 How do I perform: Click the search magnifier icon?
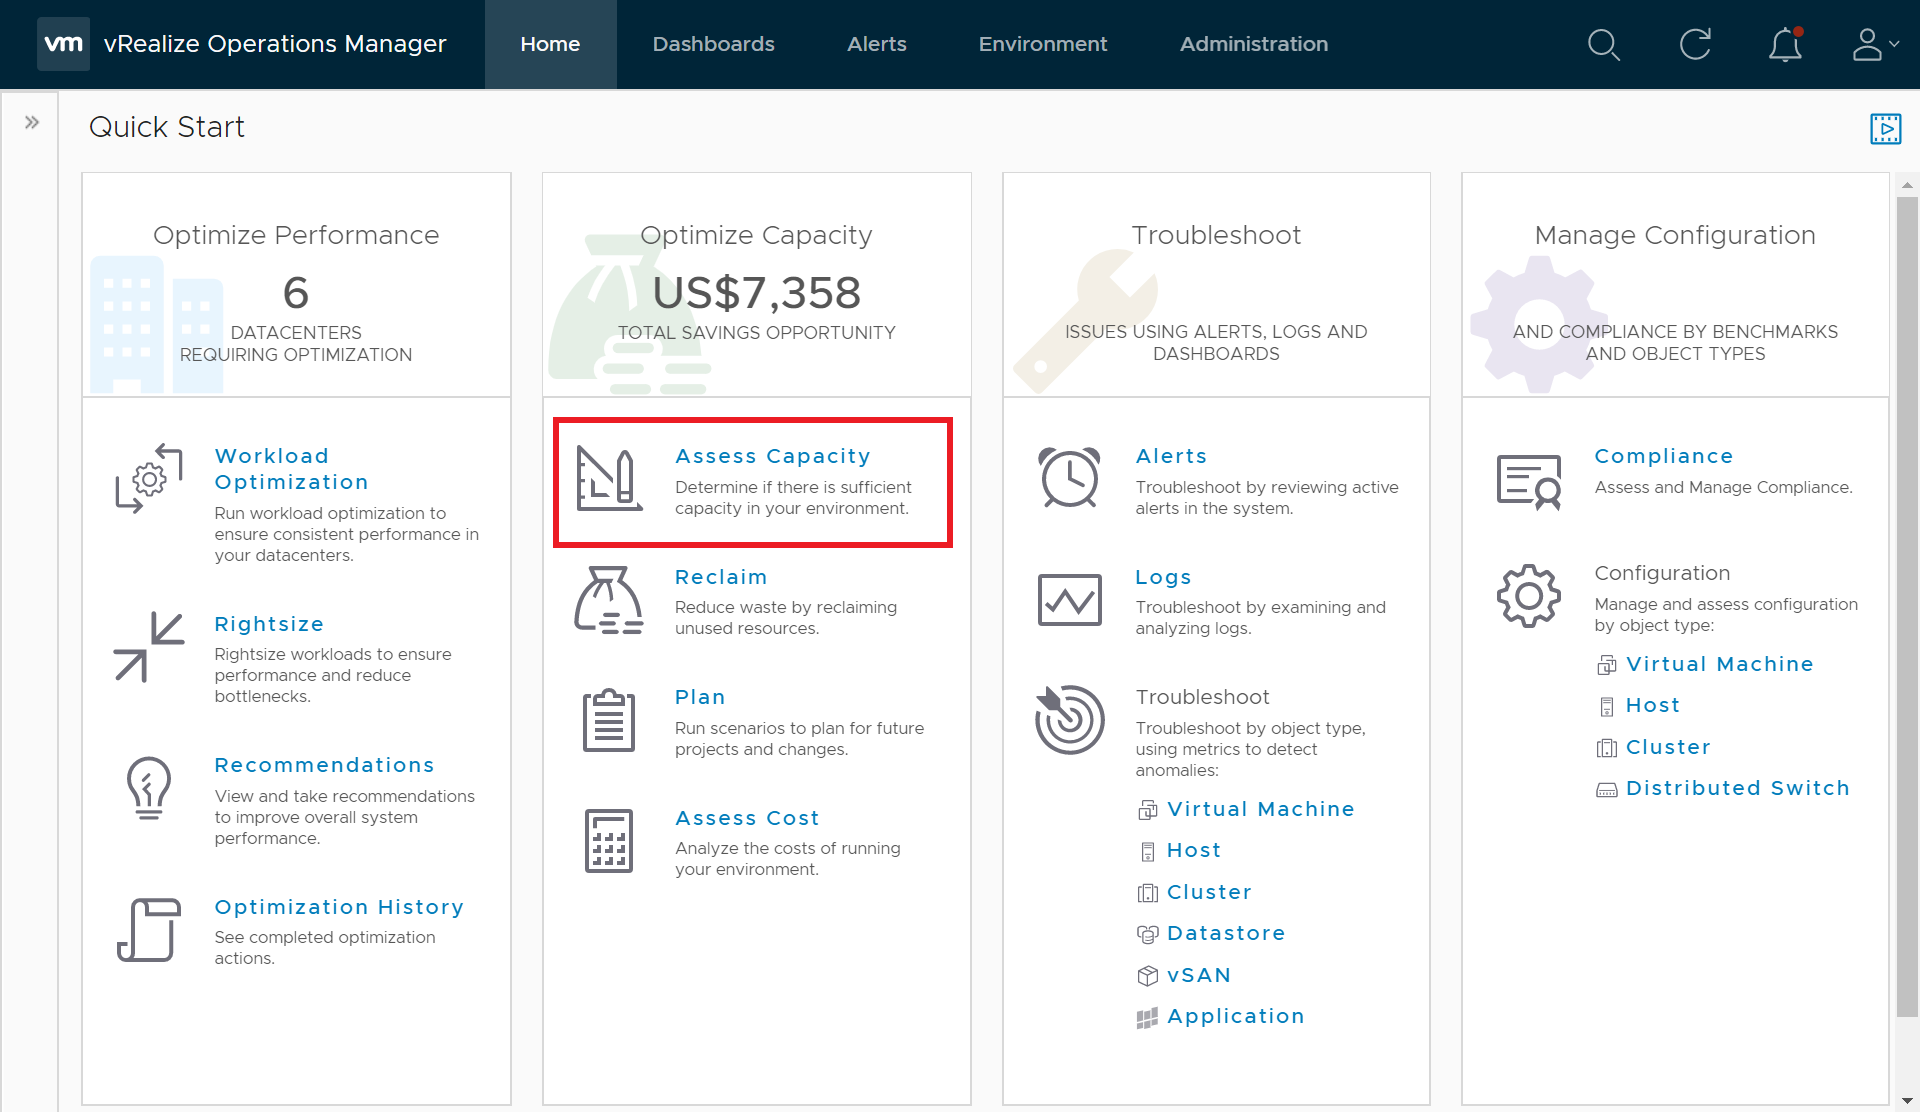coord(1604,45)
